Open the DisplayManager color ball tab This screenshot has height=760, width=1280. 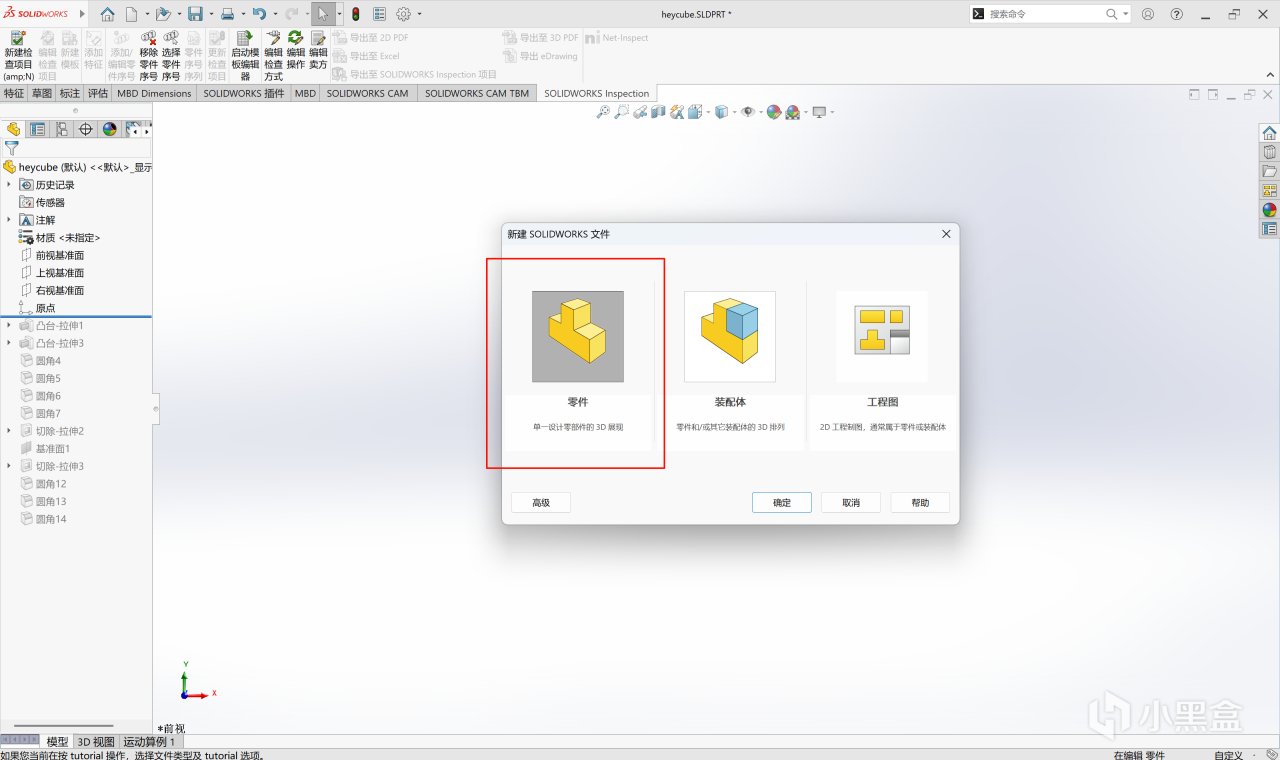109,129
